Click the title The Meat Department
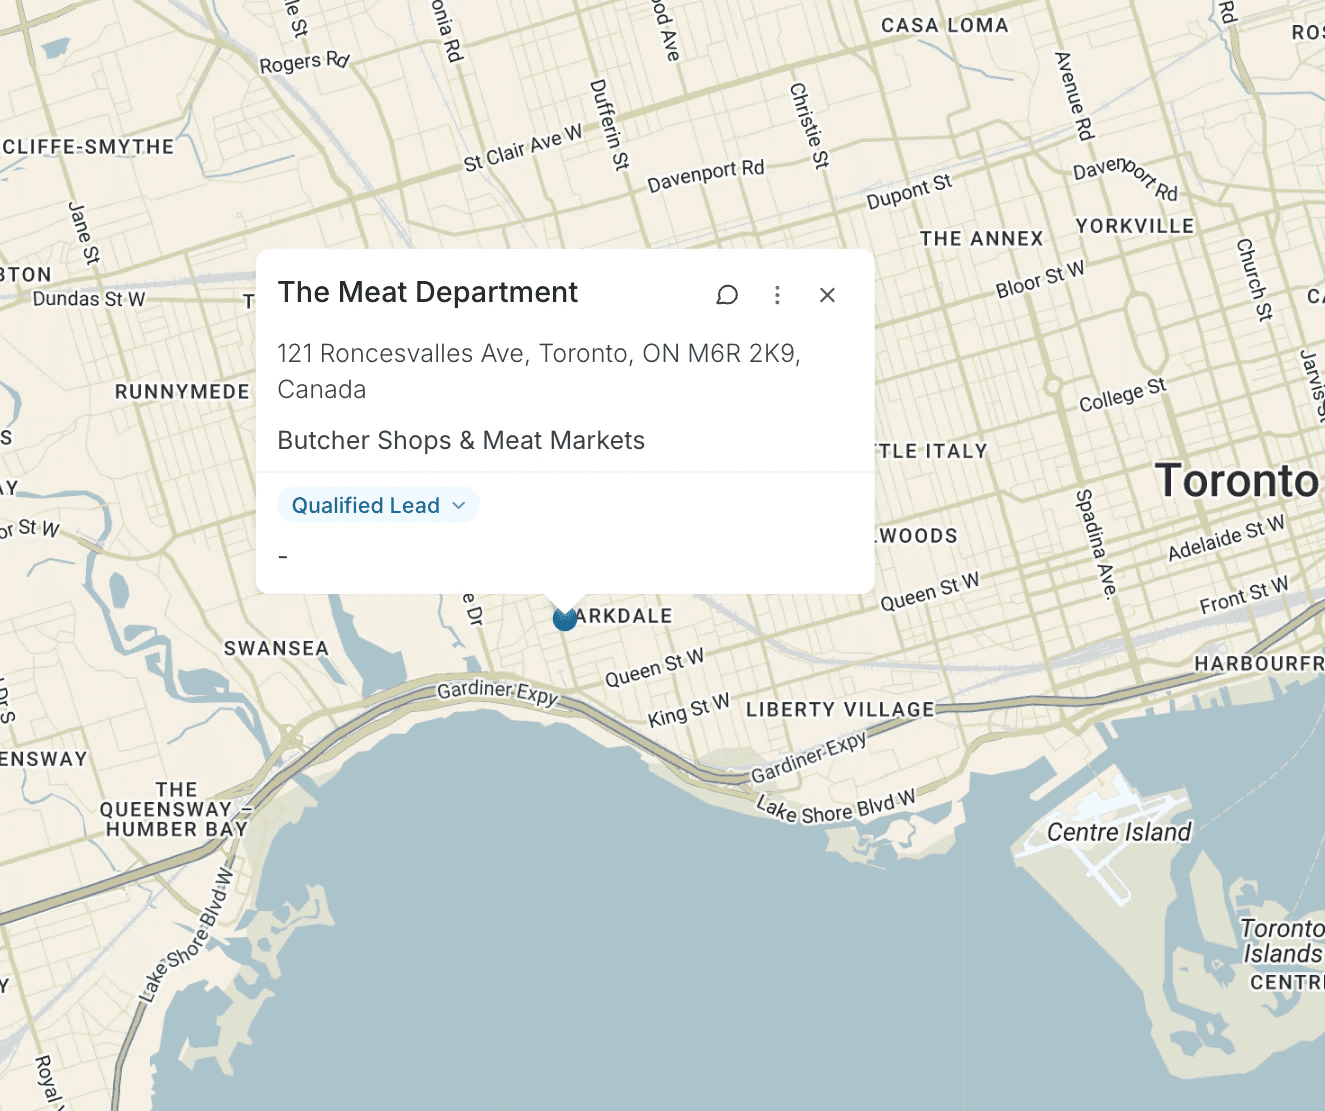 click(428, 292)
